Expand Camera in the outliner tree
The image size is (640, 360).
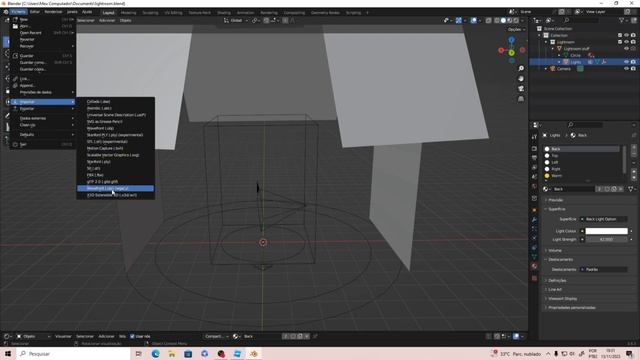pos(546,69)
